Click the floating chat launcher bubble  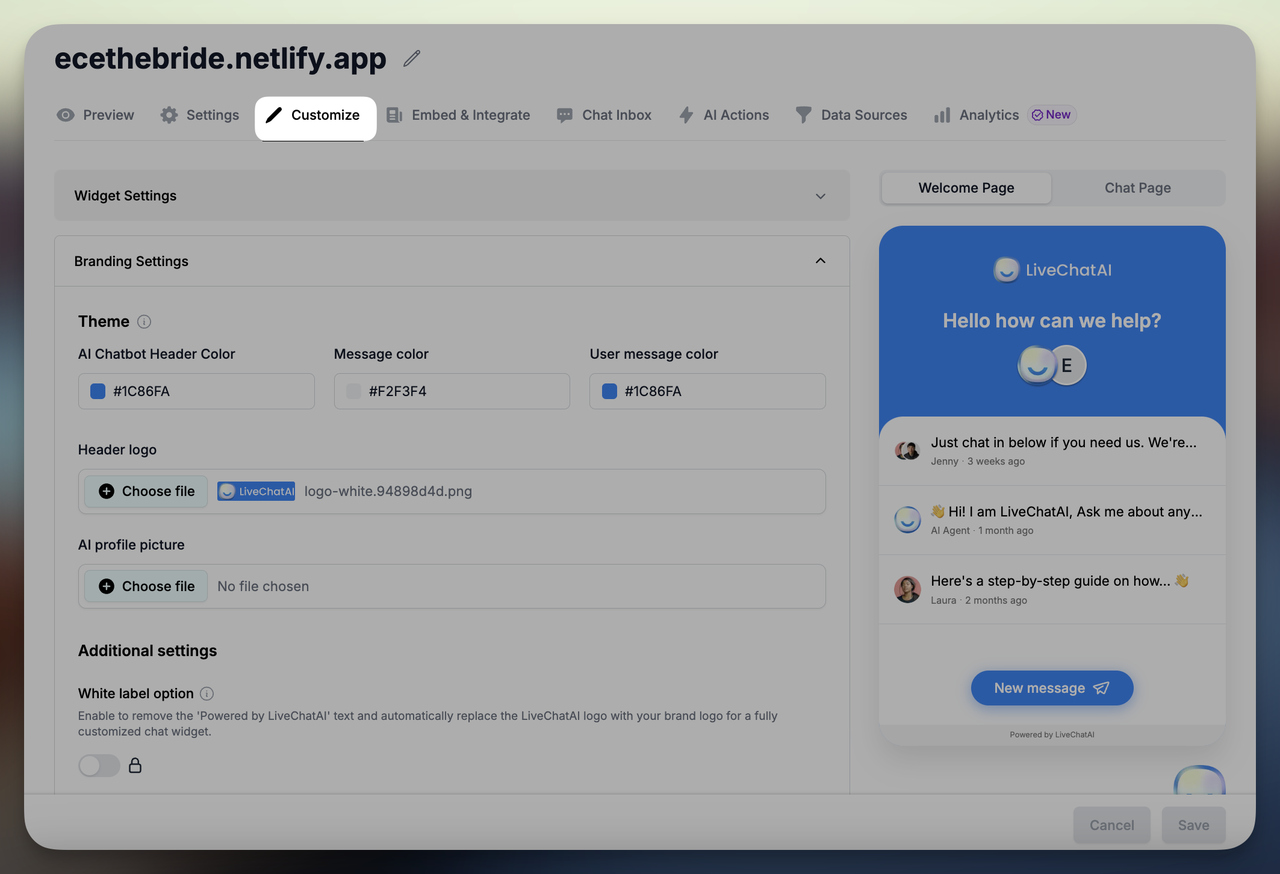[1199, 781]
